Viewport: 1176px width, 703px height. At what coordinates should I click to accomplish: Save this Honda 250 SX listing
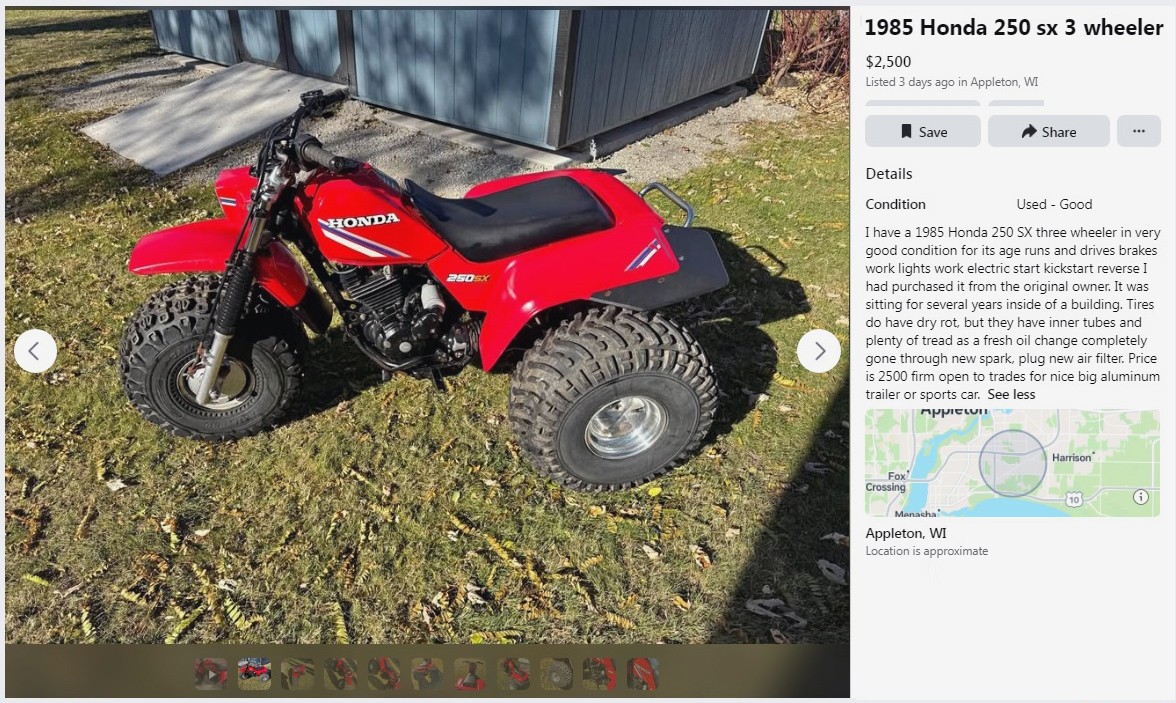coord(922,131)
